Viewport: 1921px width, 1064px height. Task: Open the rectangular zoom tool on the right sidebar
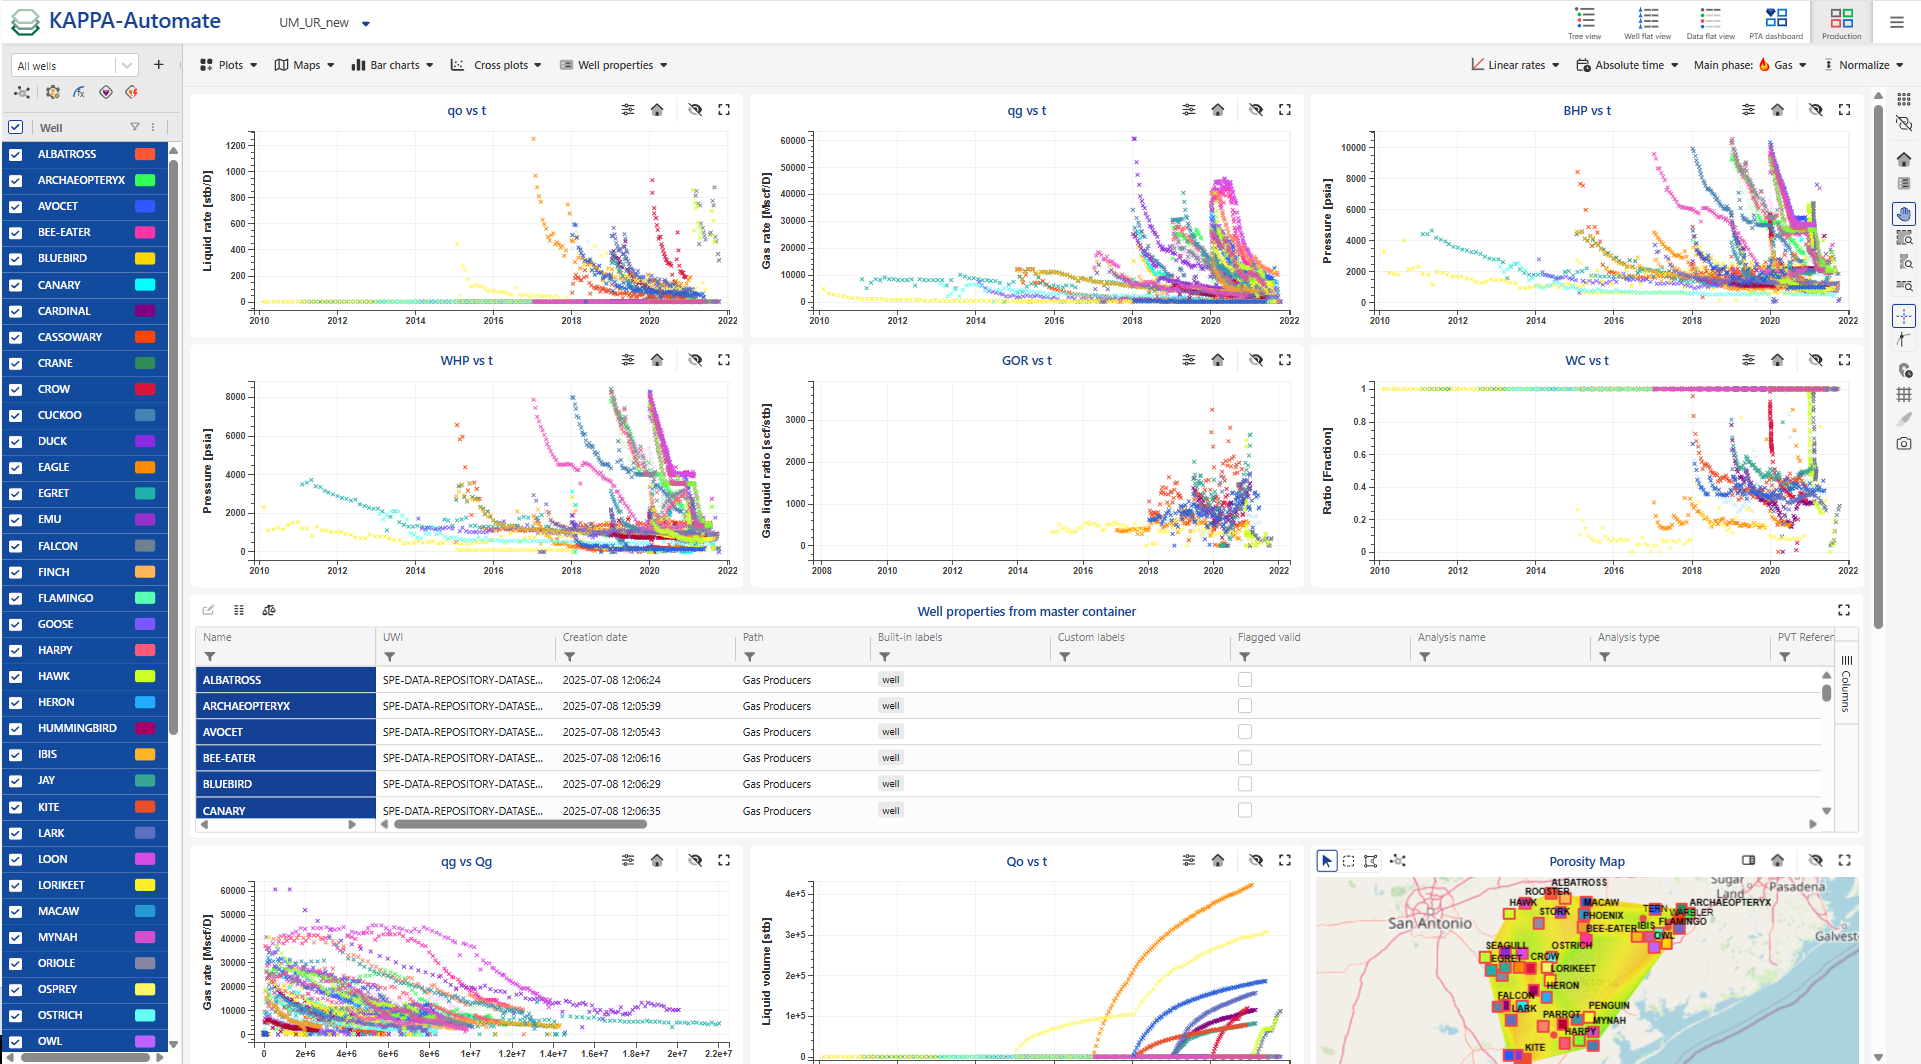point(1904,237)
